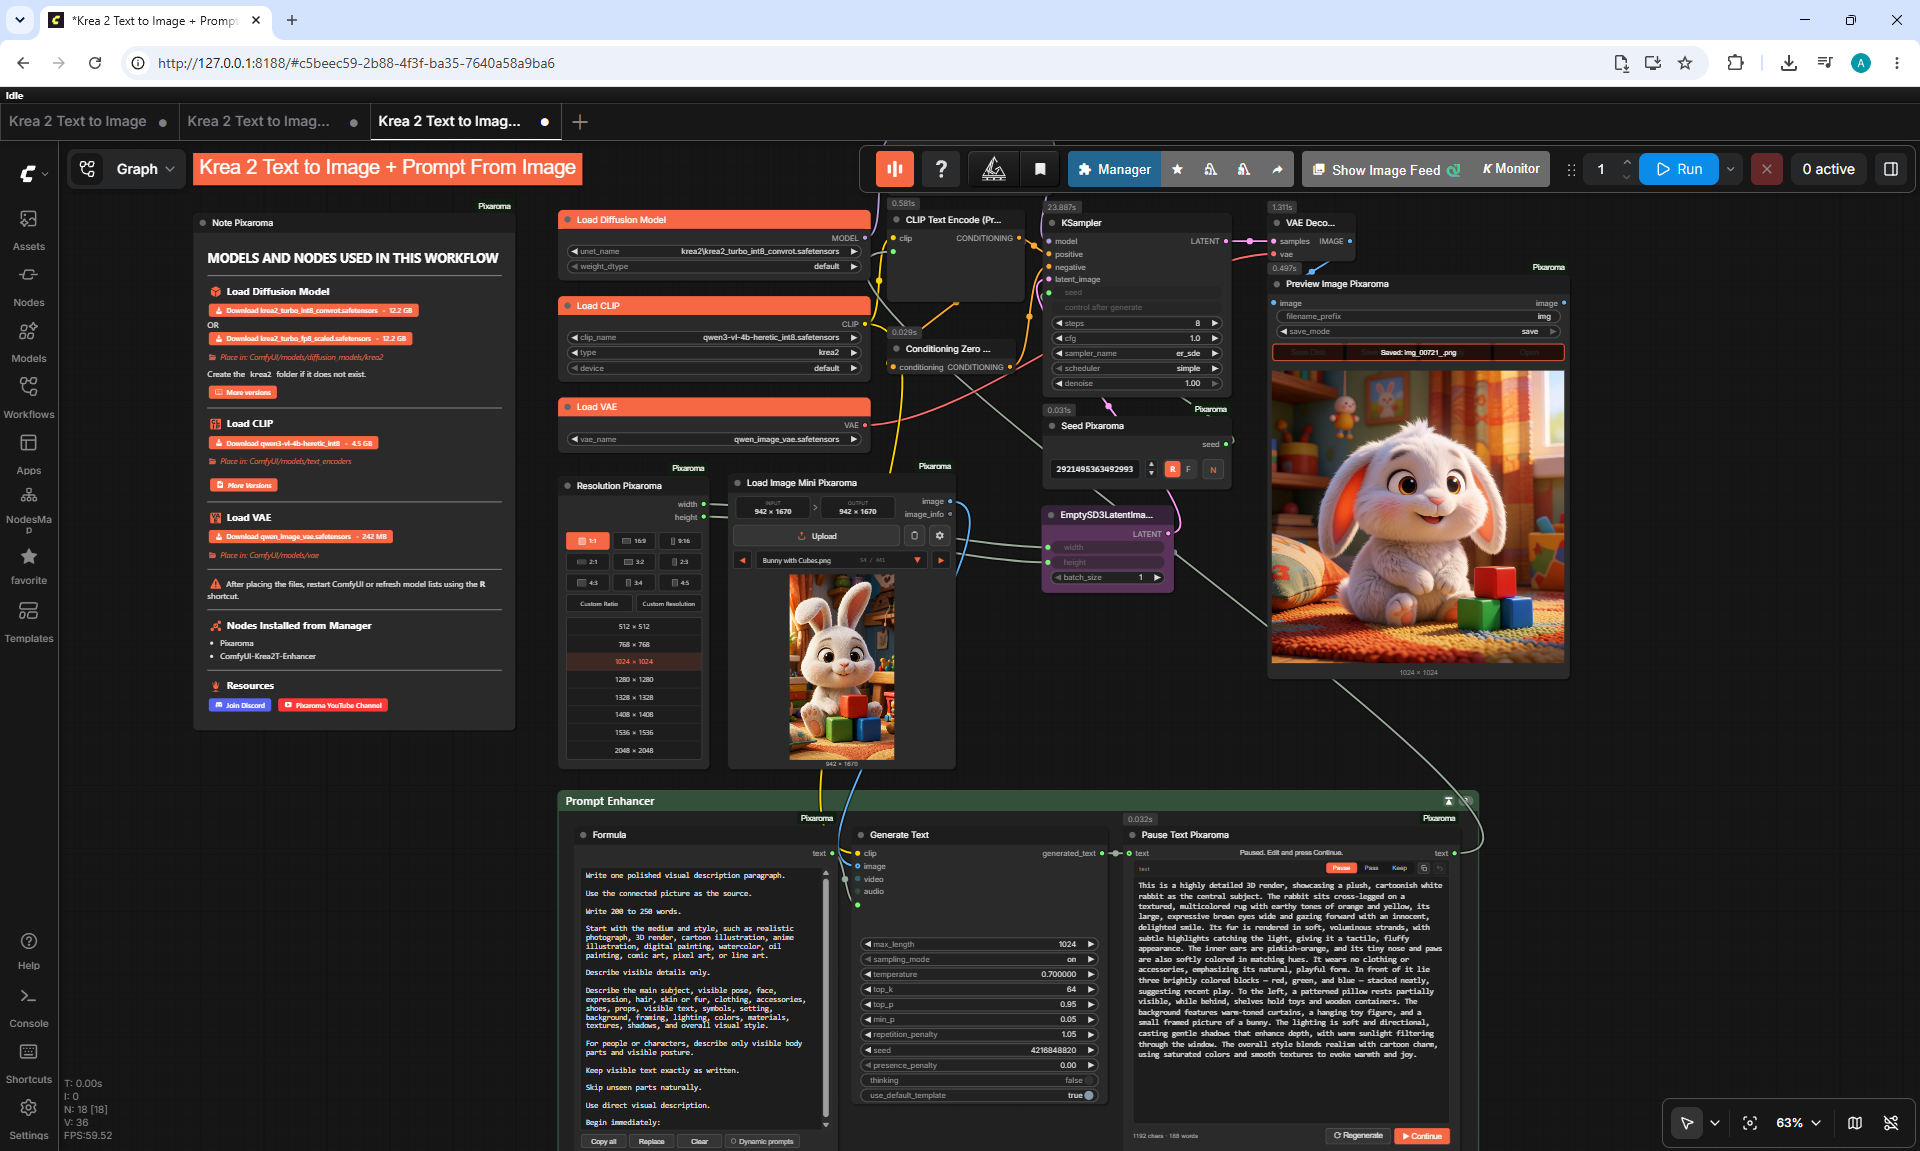Click the orange audio-bars toolbar icon
1920x1151 pixels.
click(x=895, y=169)
